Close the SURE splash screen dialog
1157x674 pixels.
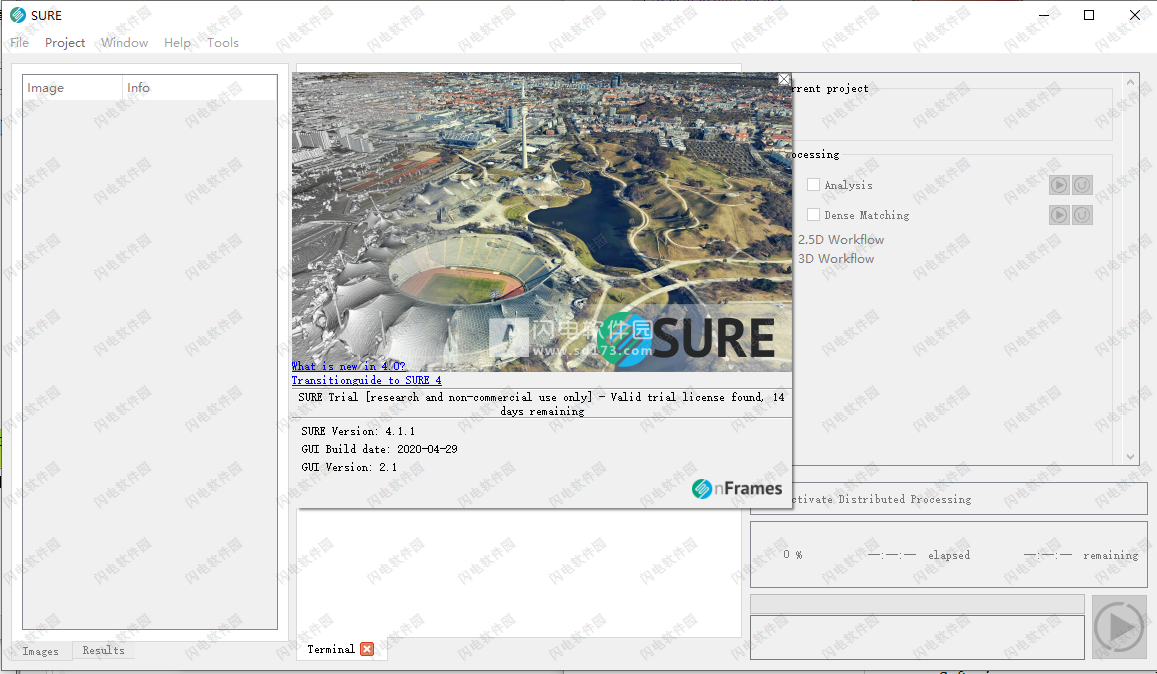click(784, 79)
